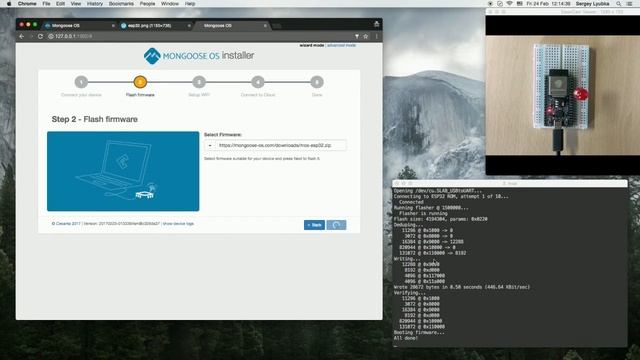Open the Edit menu

60,4
